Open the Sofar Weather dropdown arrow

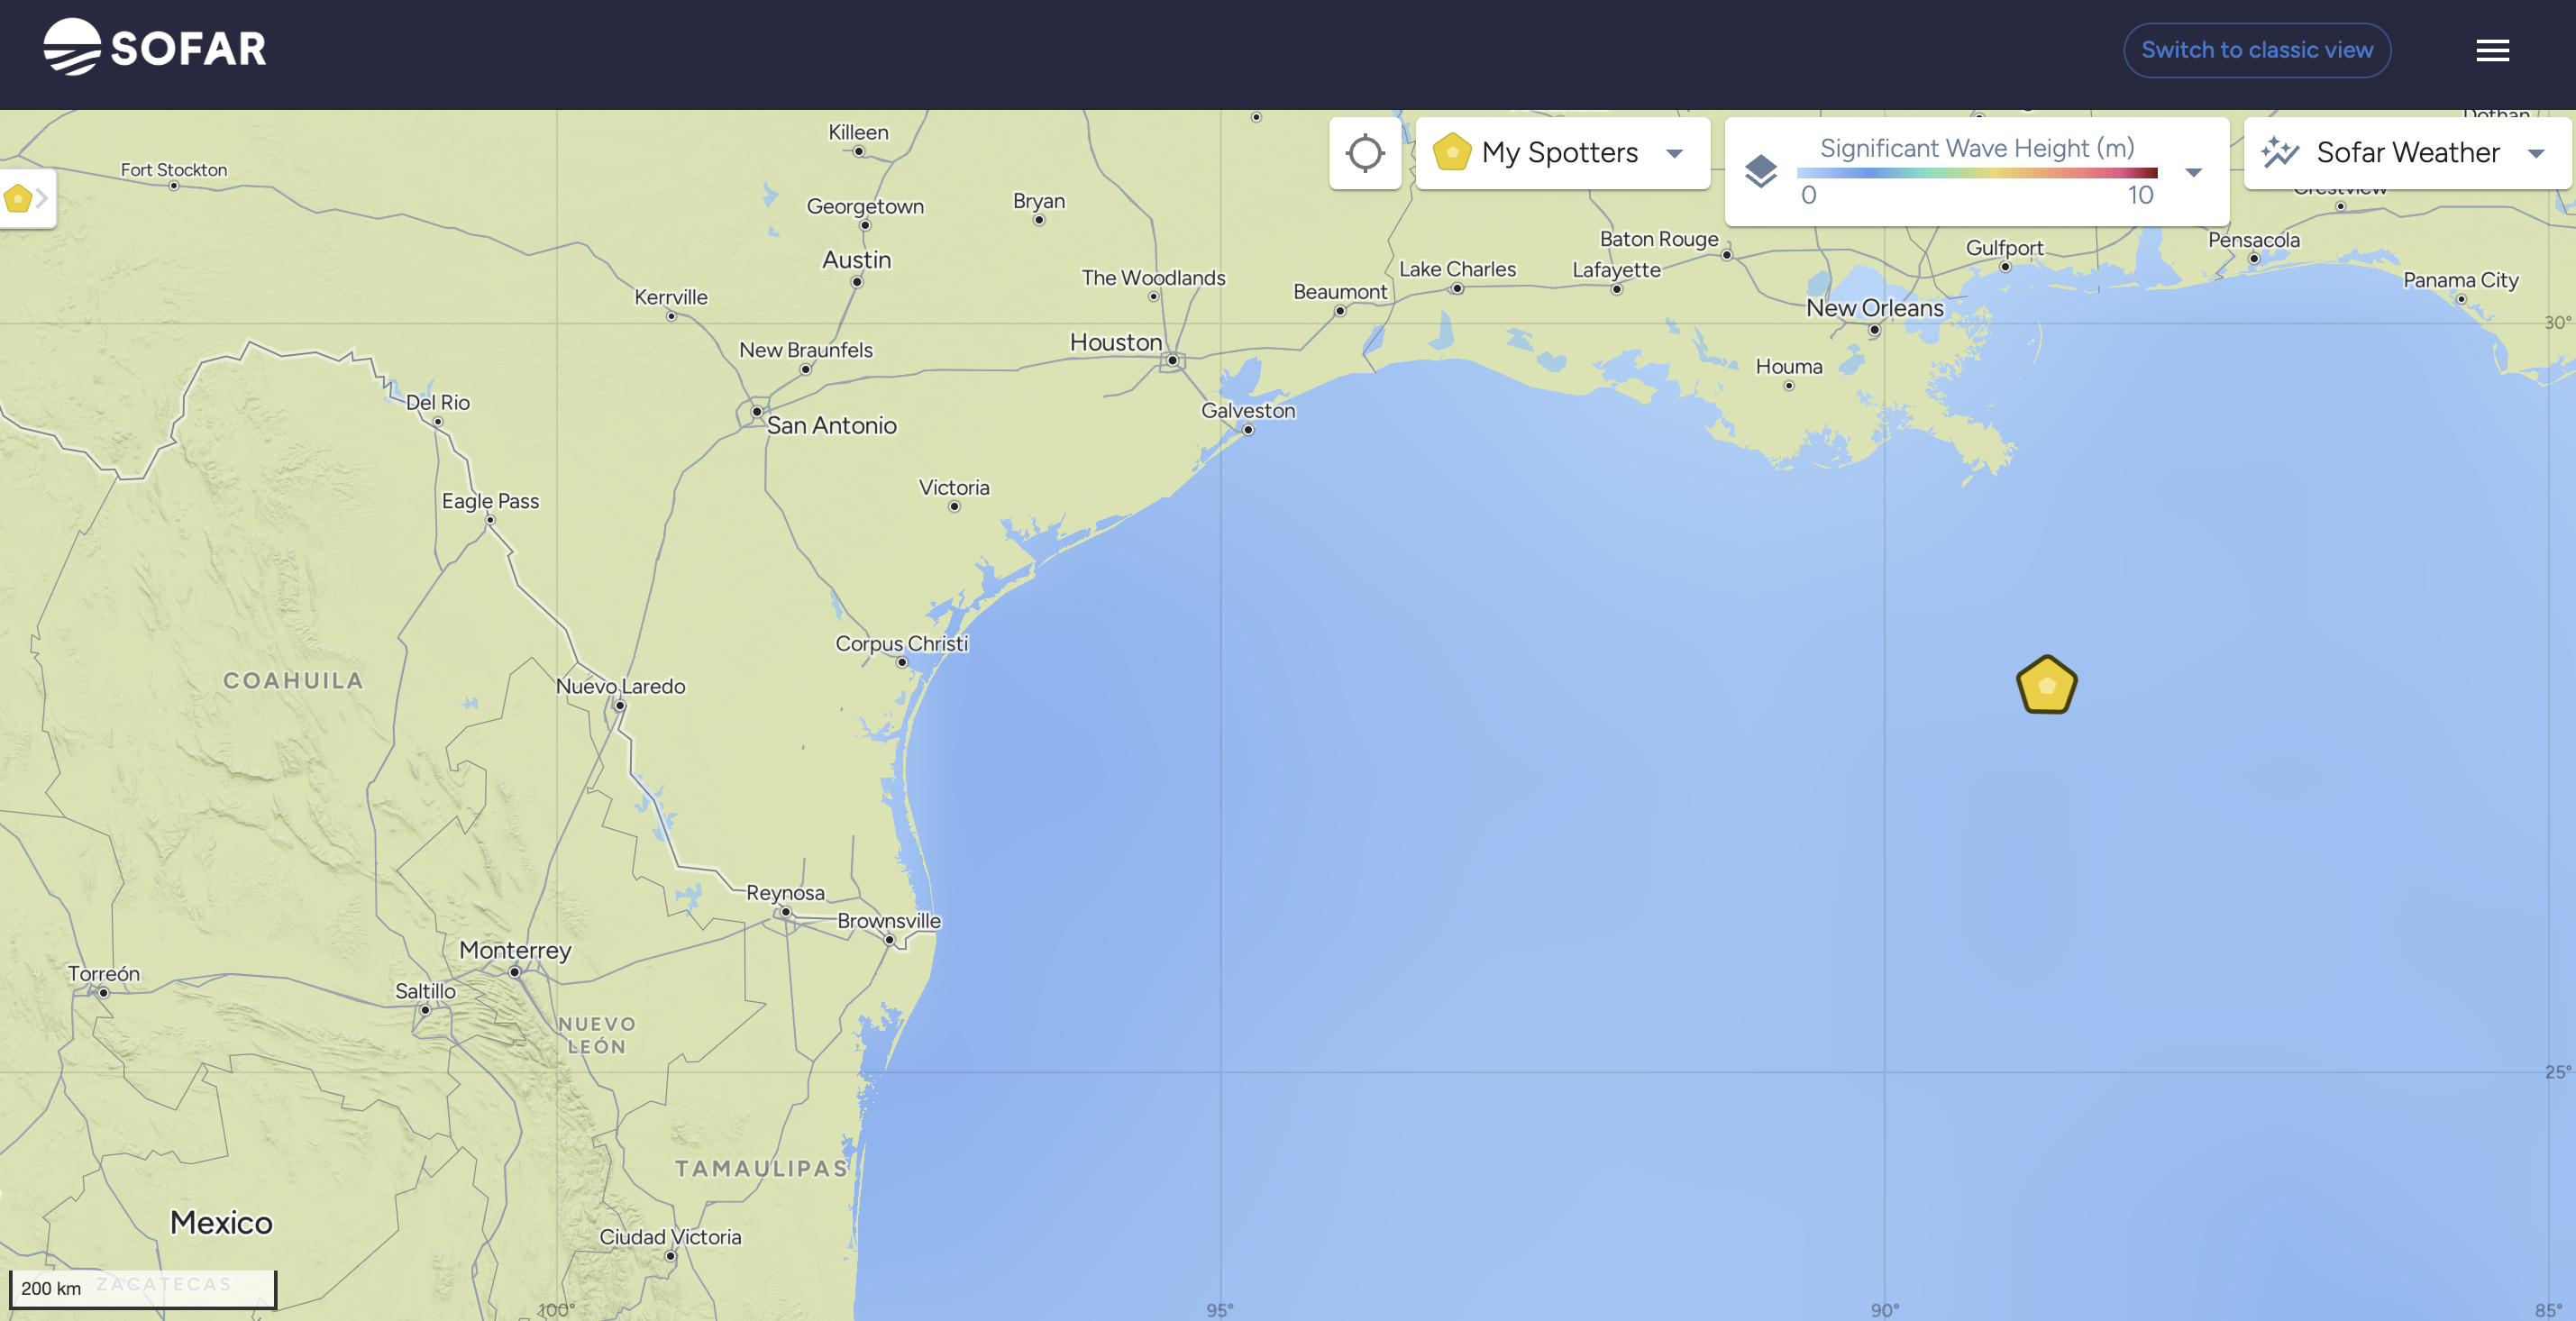tap(2535, 153)
